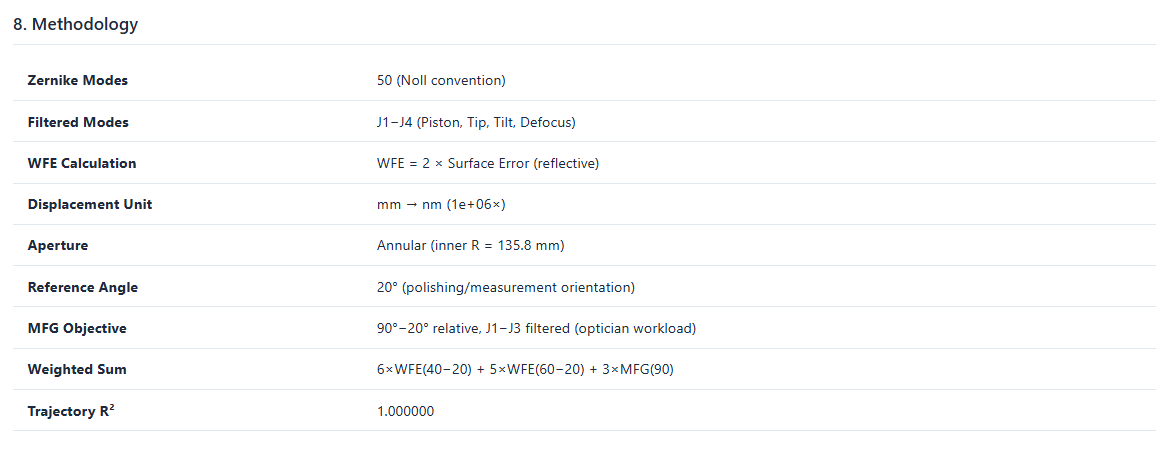The width and height of the screenshot is (1174, 449).
Task: Select the 'Aperture' row label
Action: tap(58, 245)
